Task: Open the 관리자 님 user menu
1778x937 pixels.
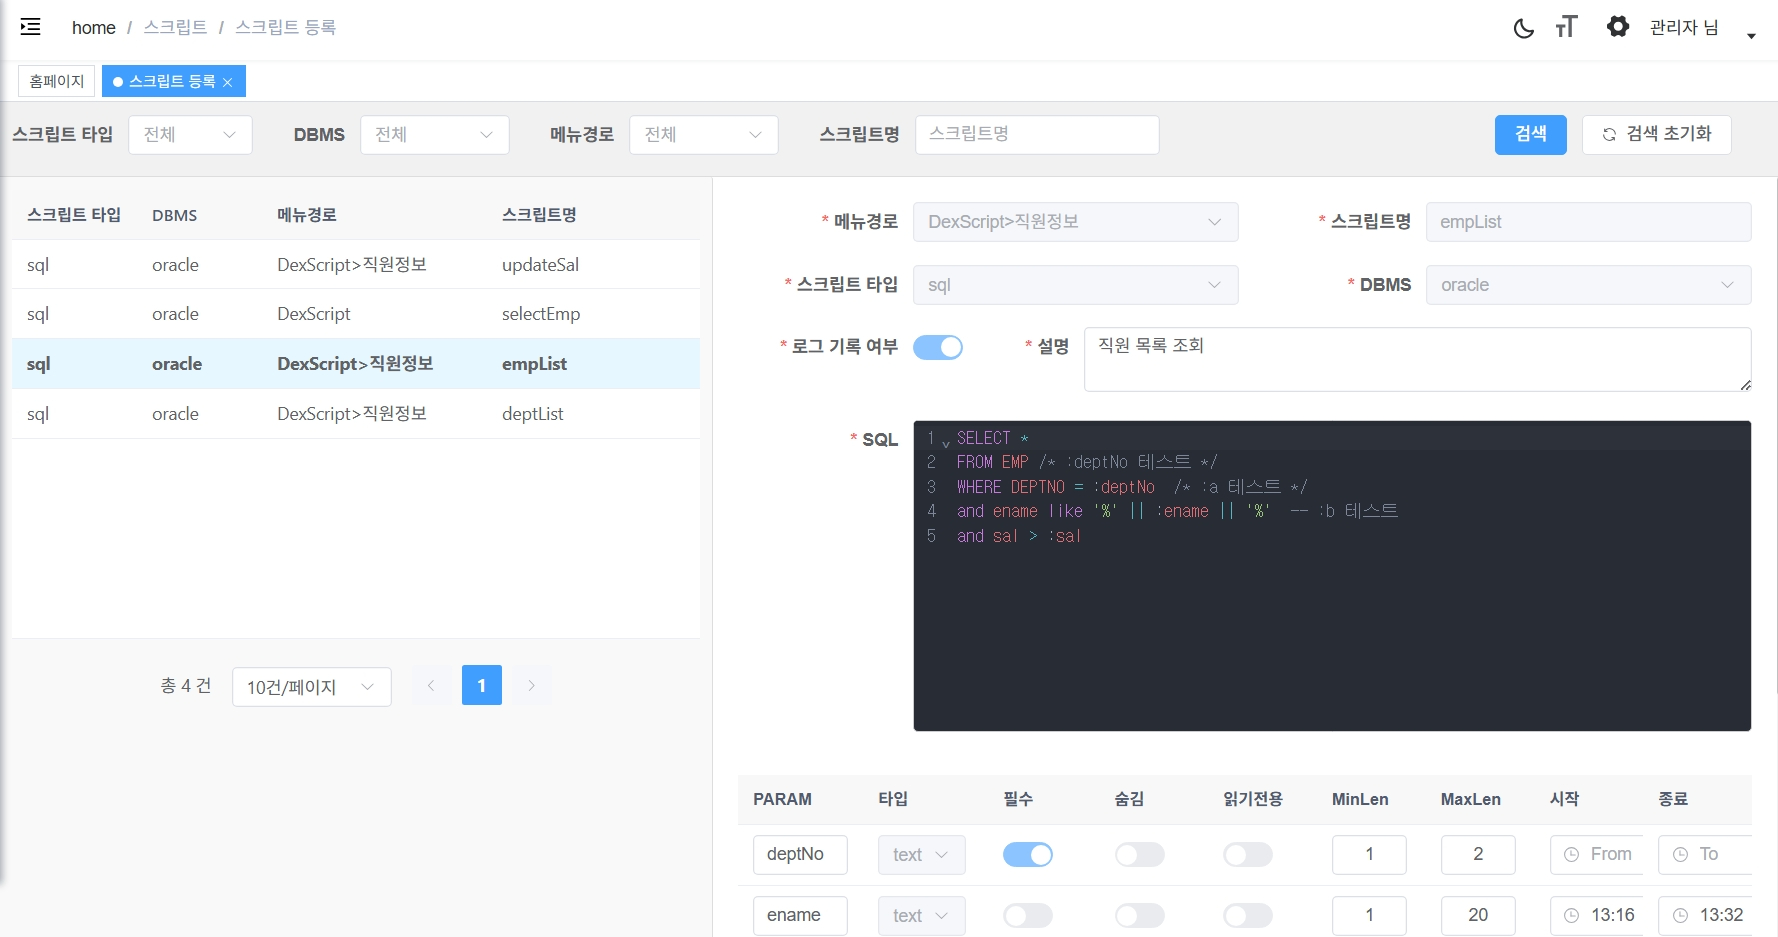Action: point(1701,28)
